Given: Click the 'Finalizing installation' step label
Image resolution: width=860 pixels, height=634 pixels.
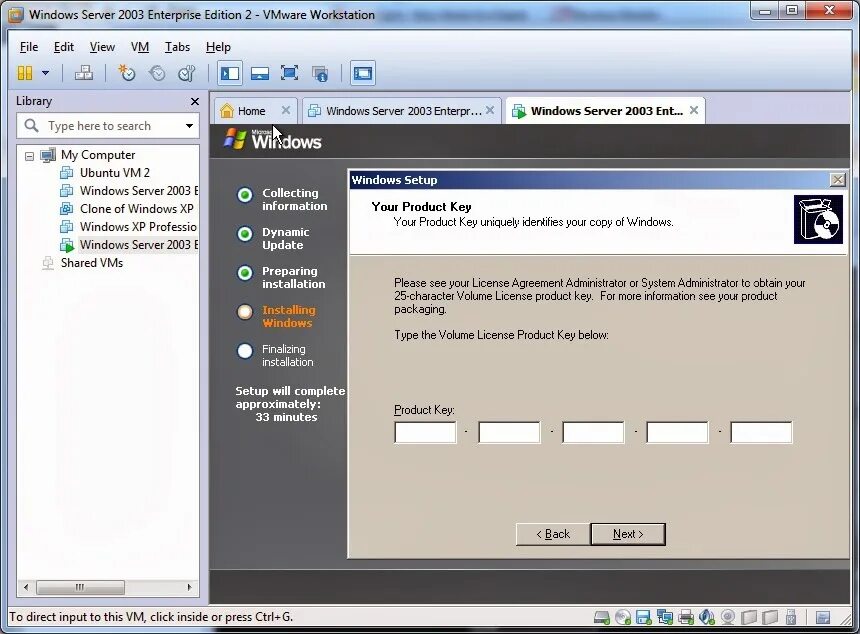Looking at the screenshot, I should coord(287,355).
